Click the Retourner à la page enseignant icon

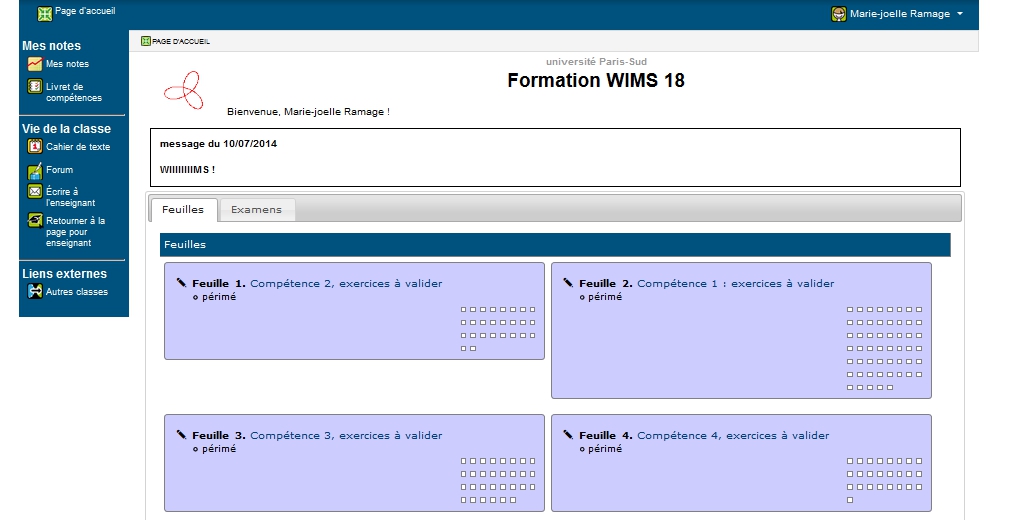coord(35,221)
